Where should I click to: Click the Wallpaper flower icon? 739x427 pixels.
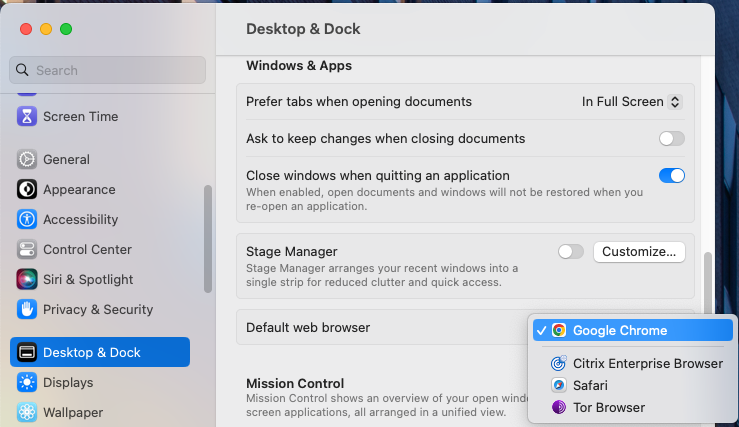pos(27,412)
